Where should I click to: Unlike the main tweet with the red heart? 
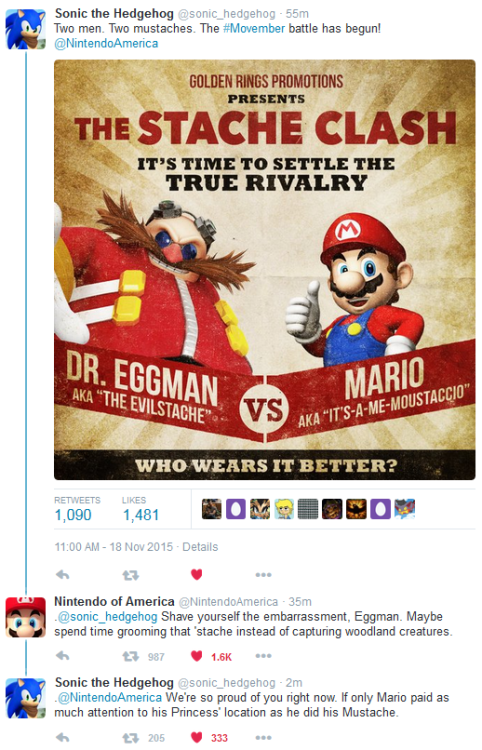tap(197, 574)
